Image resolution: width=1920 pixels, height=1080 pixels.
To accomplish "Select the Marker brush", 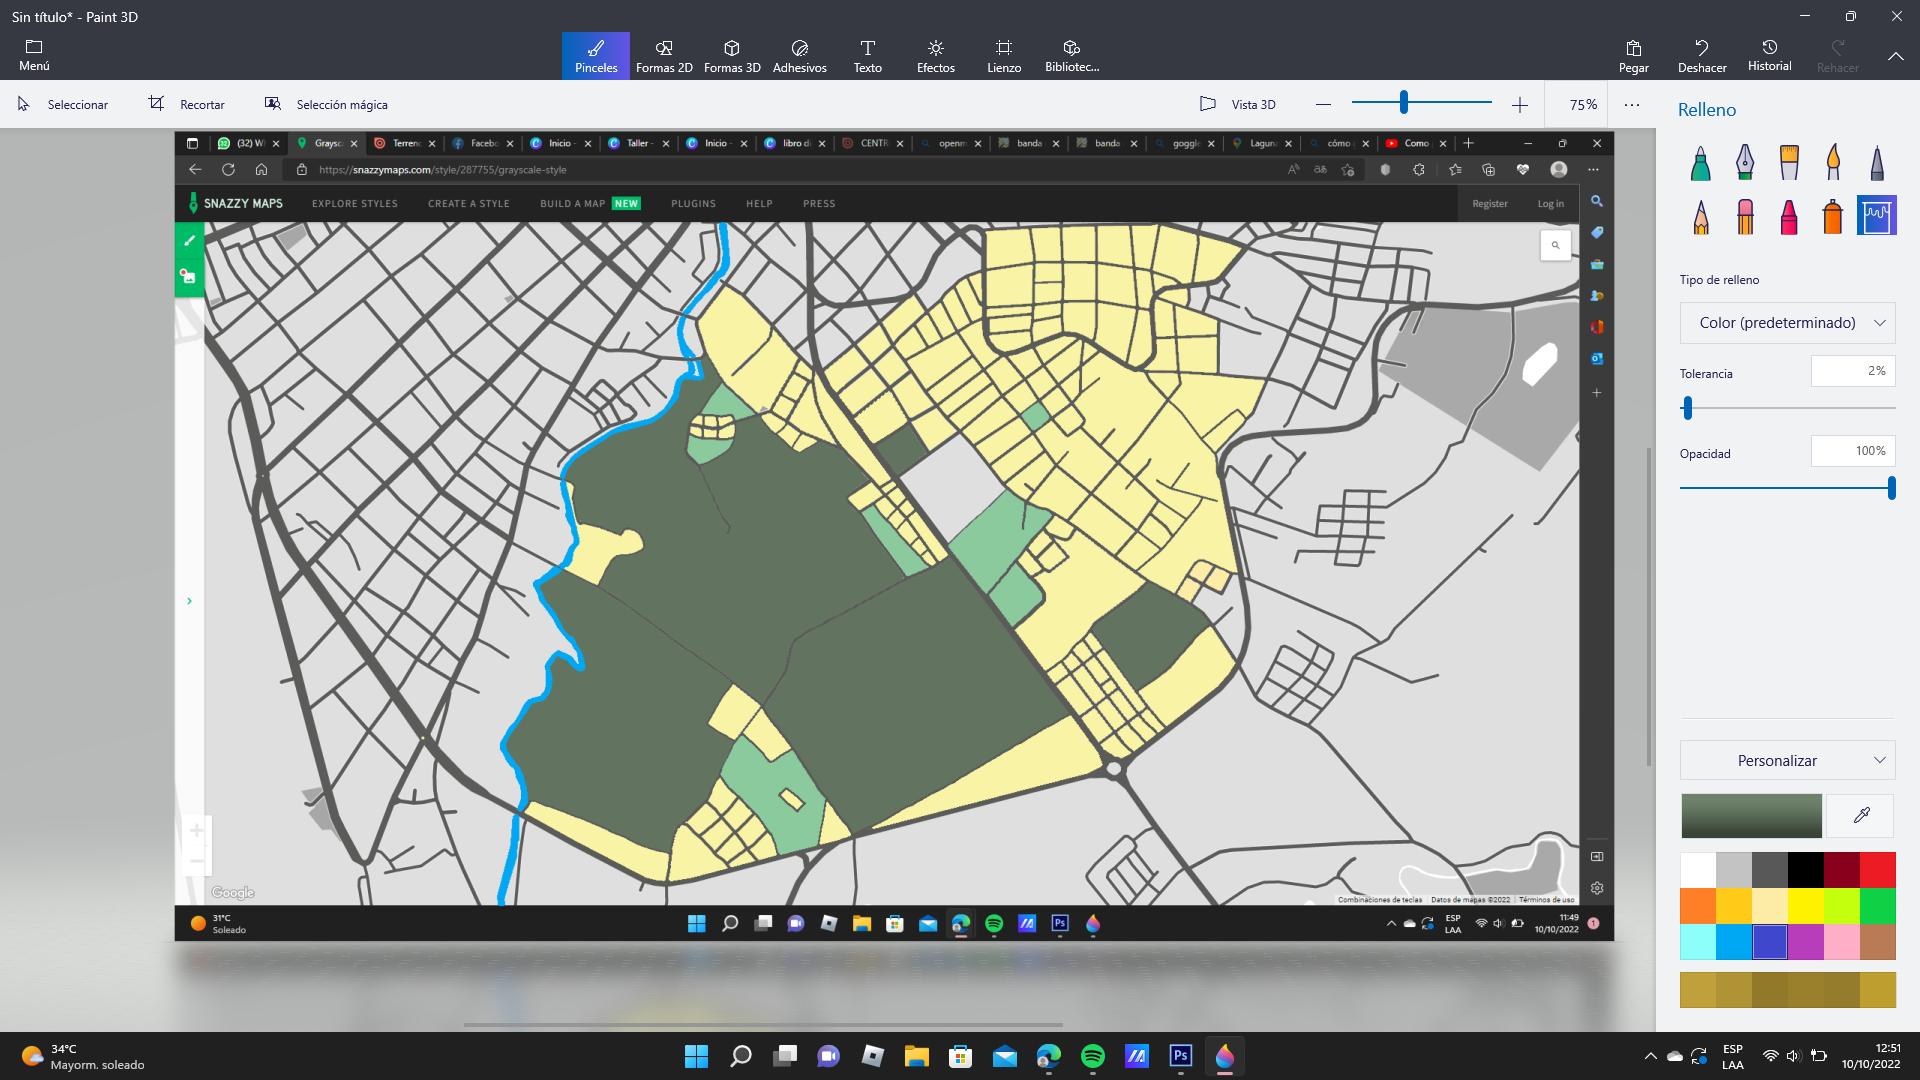I will click(x=1700, y=162).
